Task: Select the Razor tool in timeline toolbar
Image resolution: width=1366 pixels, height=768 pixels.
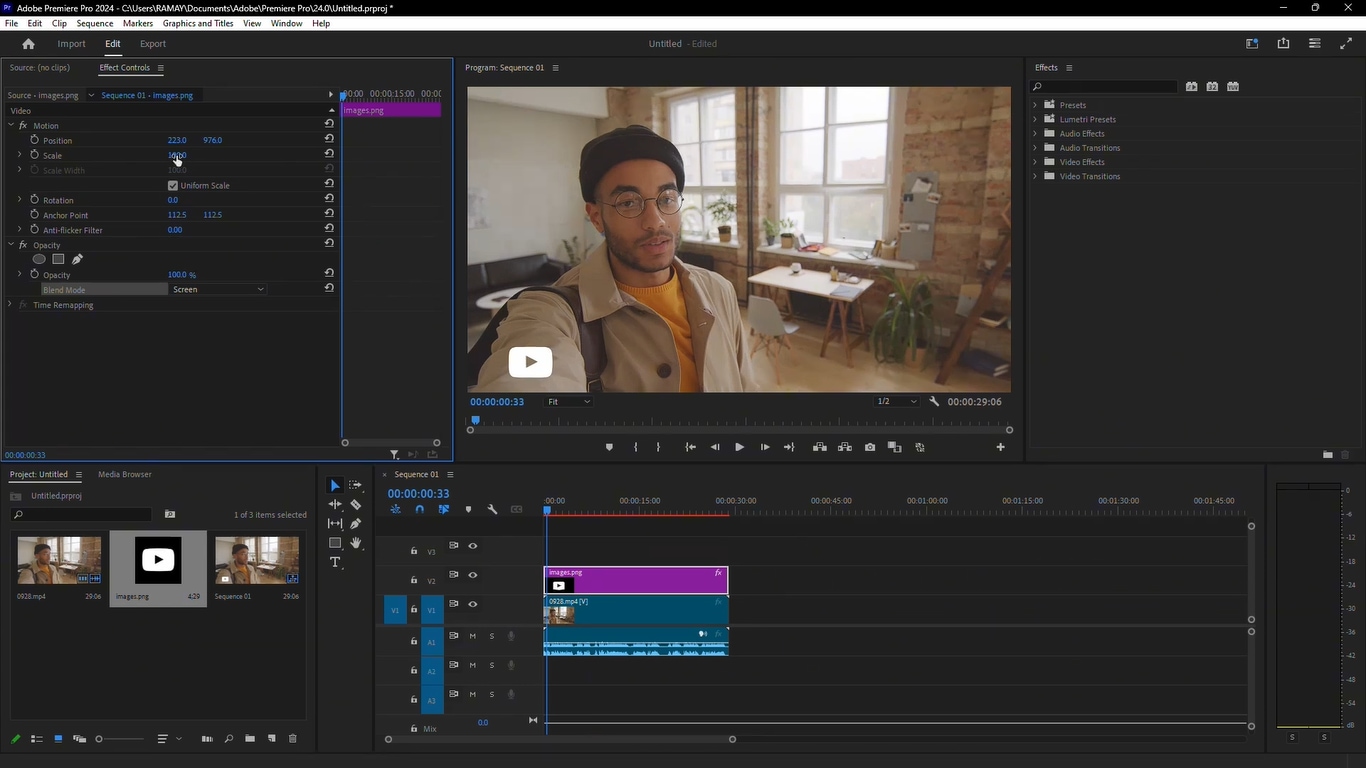Action: click(x=355, y=504)
